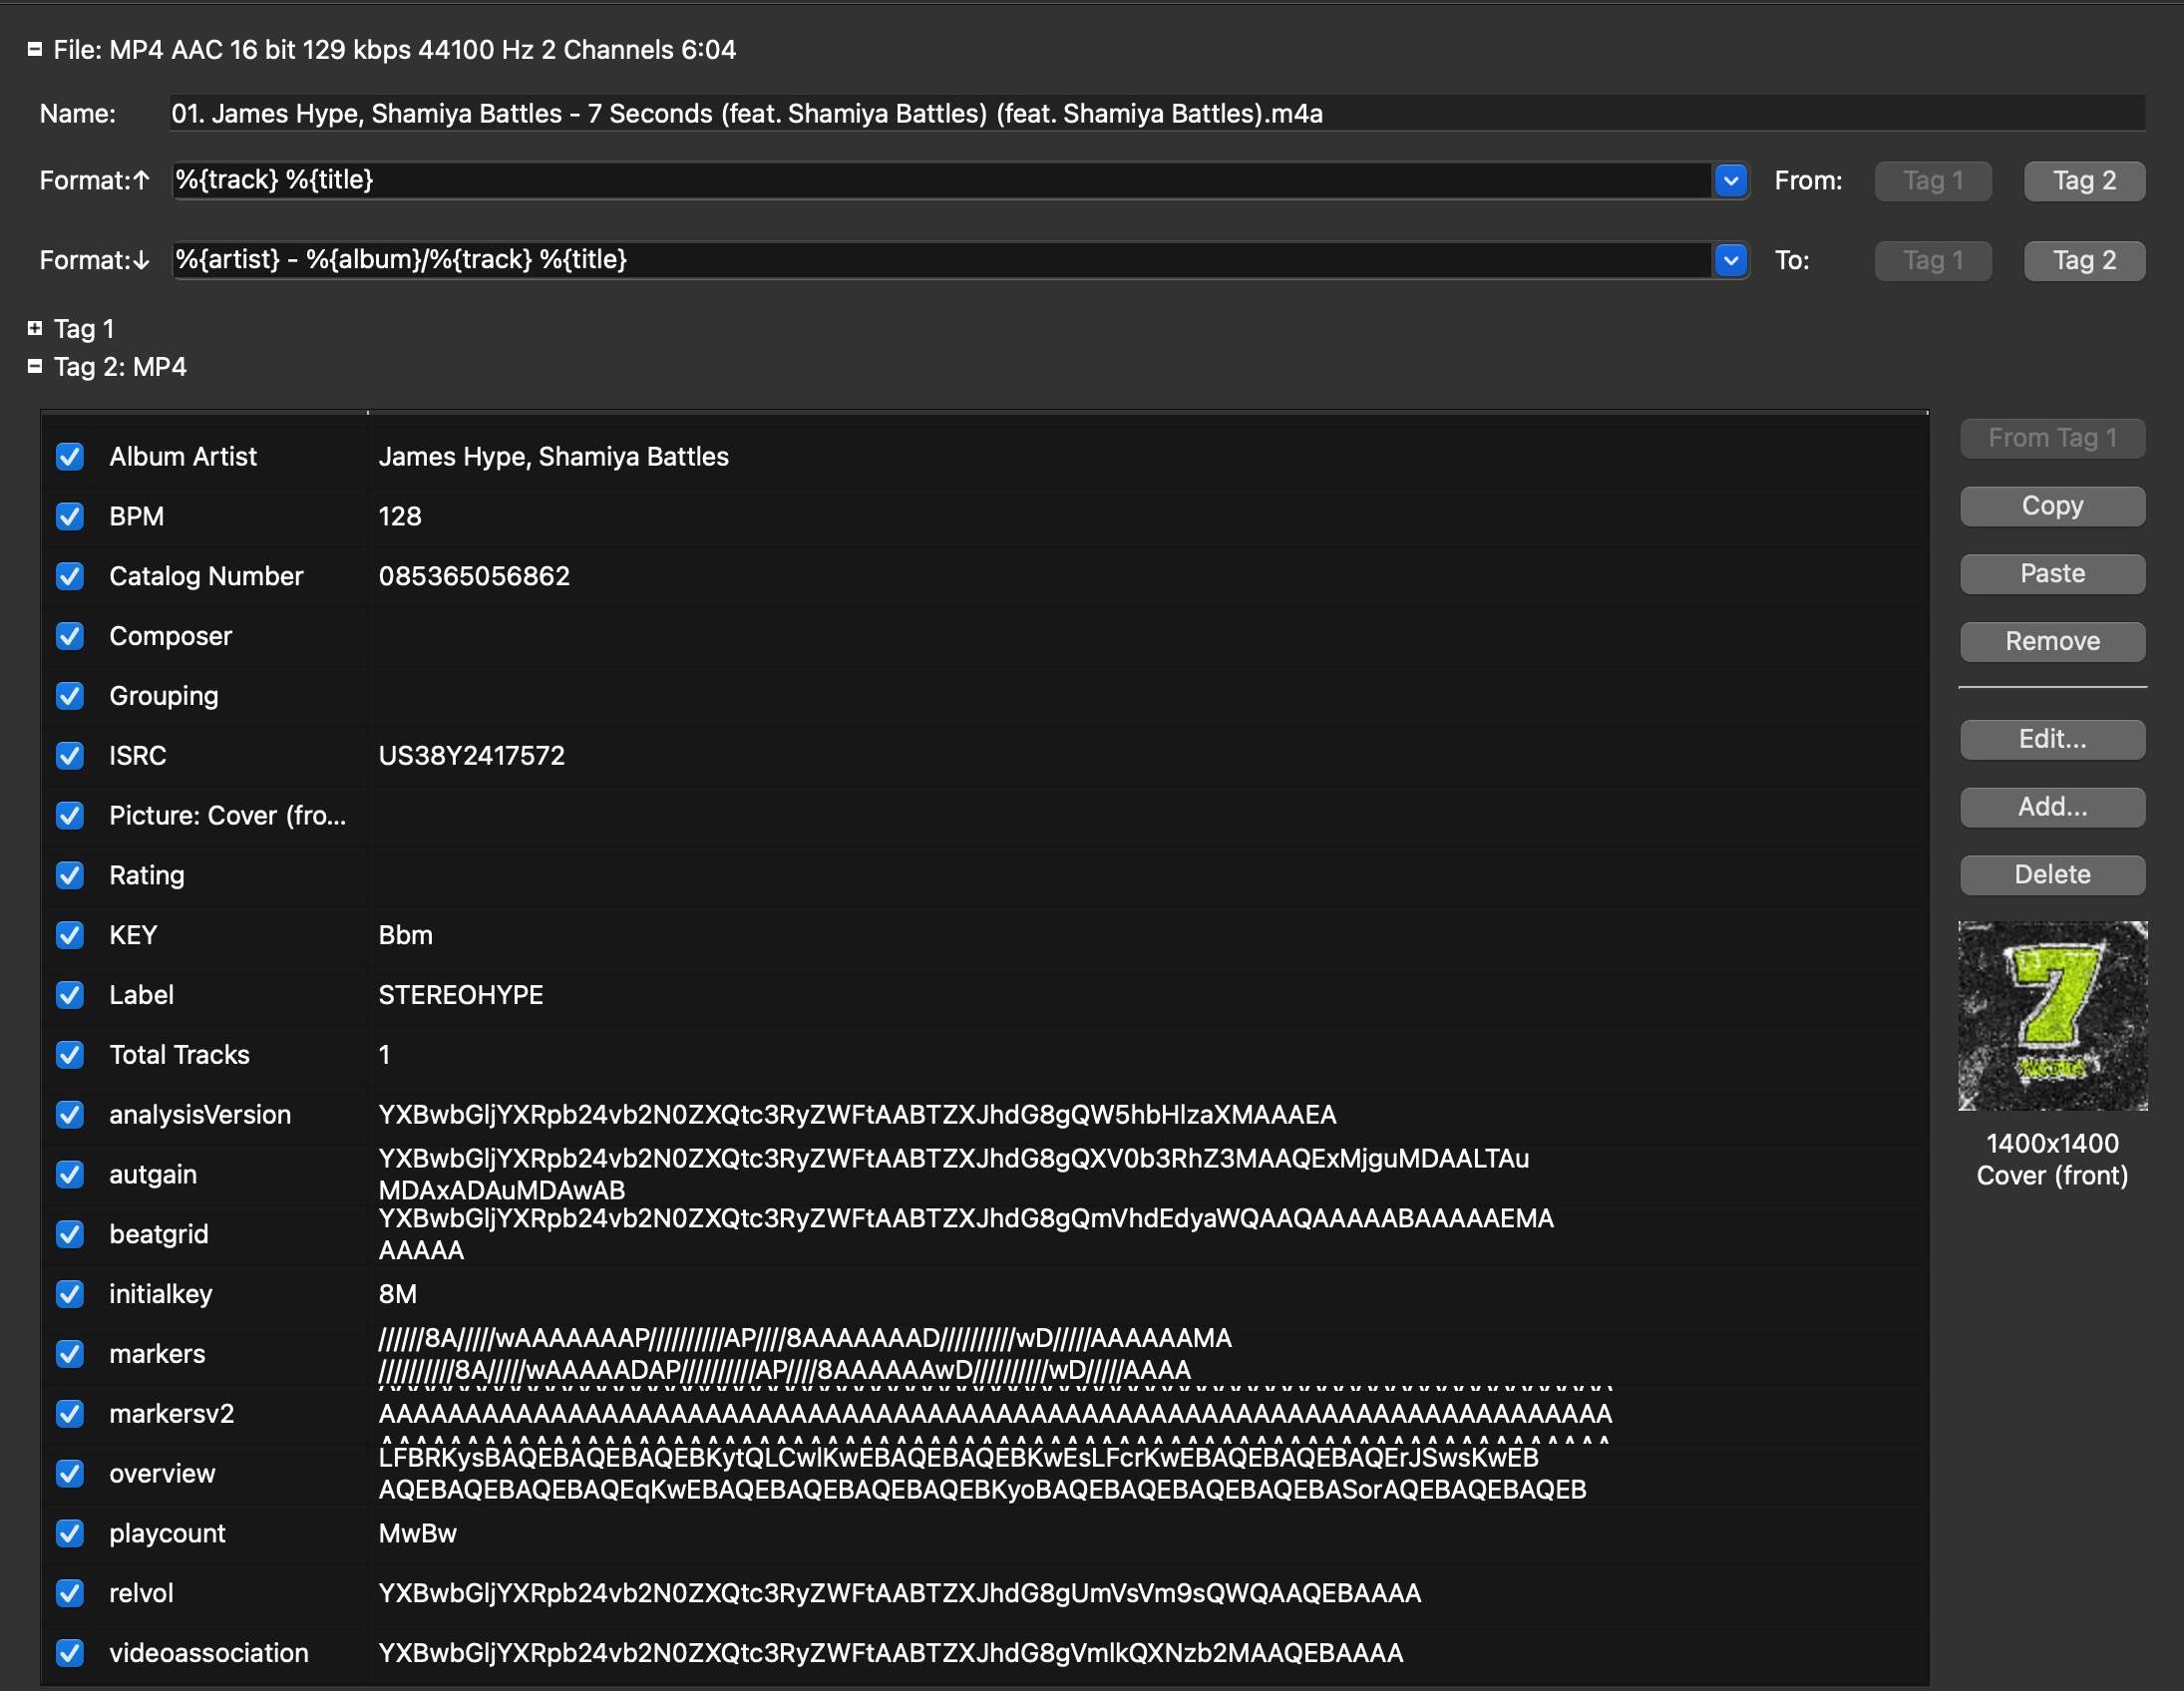Image resolution: width=2184 pixels, height=1691 pixels.
Task: Toggle the BPM field checkbox
Action: [x=70, y=517]
